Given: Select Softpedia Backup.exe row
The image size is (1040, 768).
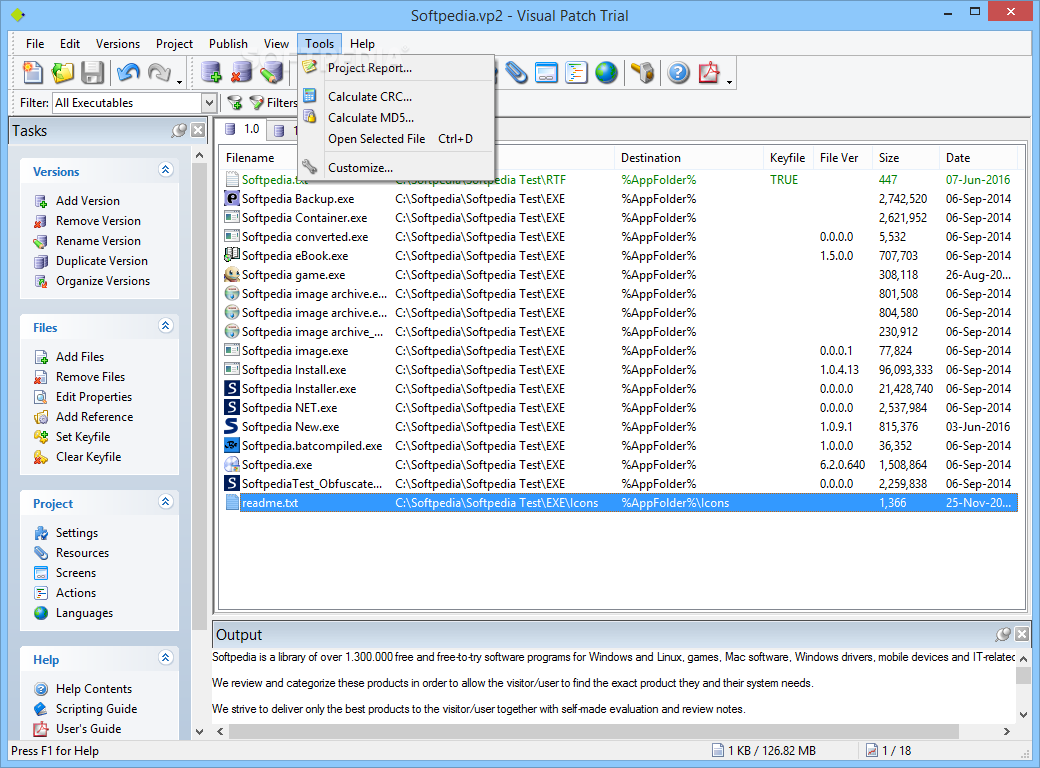Looking at the screenshot, I should [621, 199].
